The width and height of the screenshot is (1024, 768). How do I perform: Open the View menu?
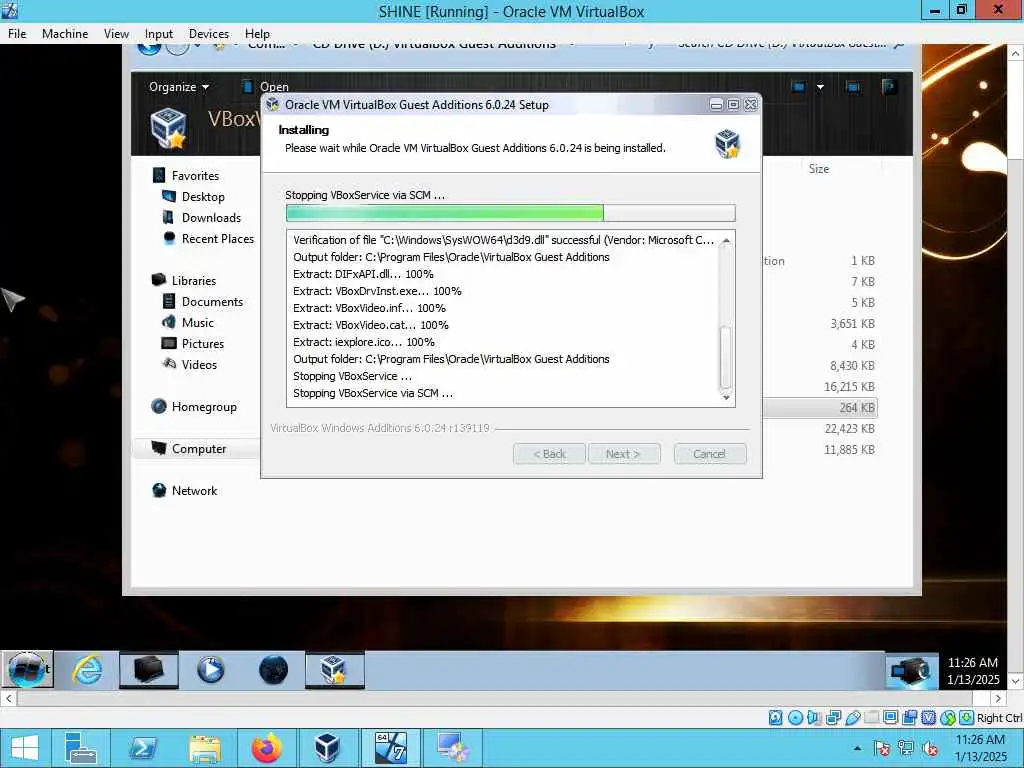[x=116, y=33]
